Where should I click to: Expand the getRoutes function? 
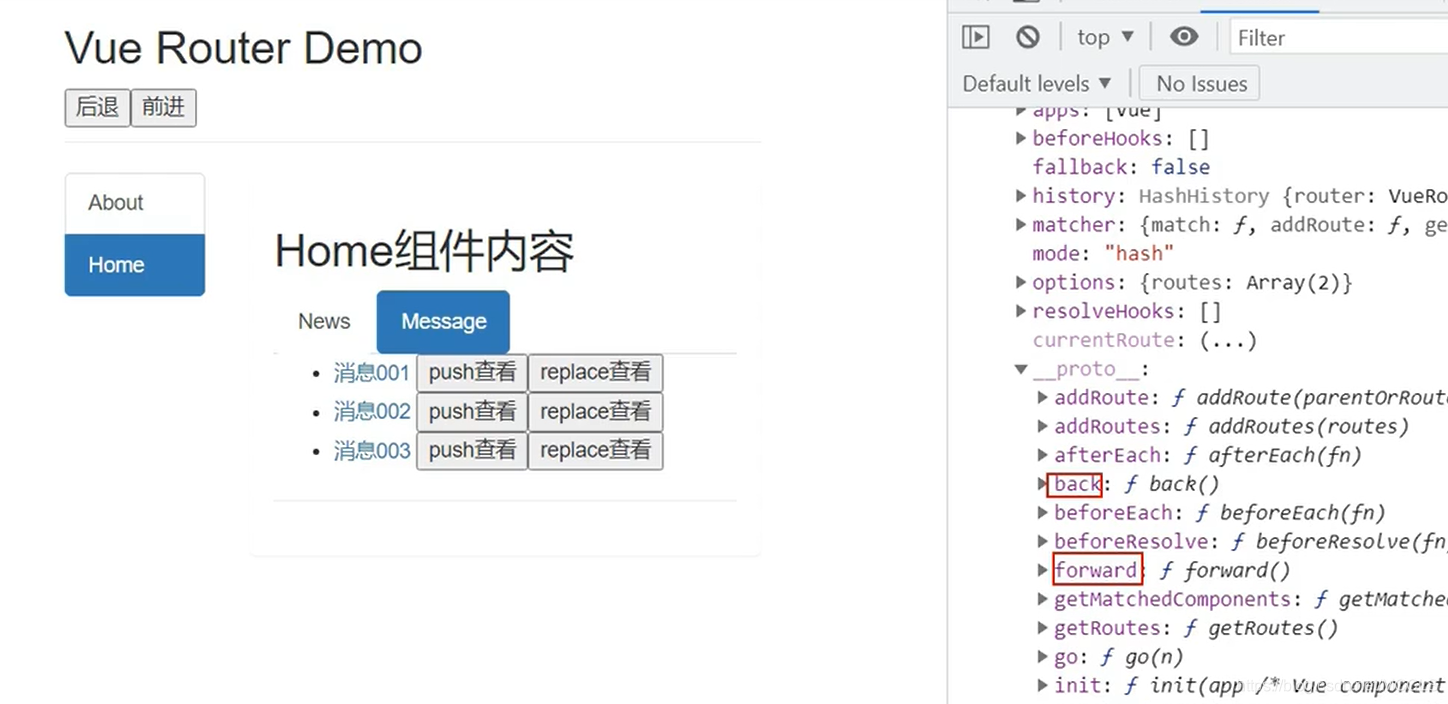coord(1043,628)
